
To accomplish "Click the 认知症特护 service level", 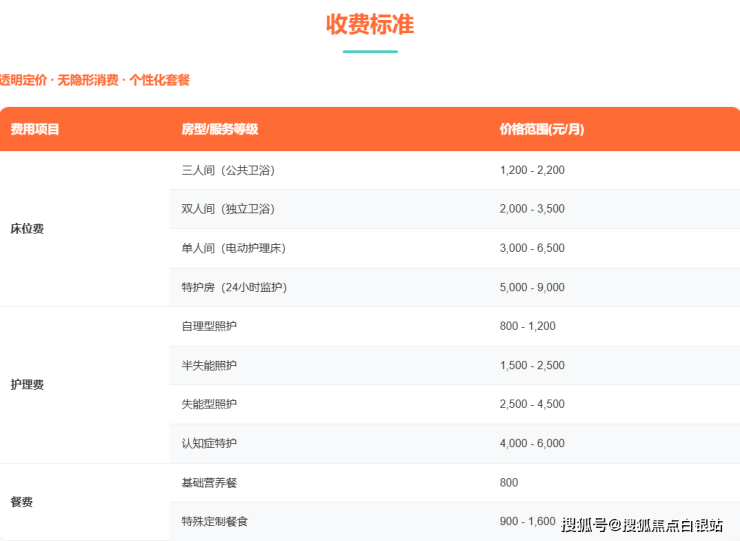I will 209,443.
